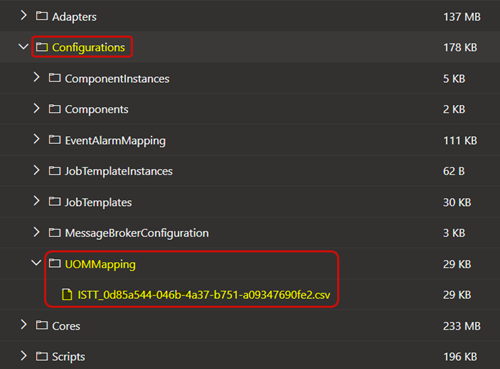The height and width of the screenshot is (369, 500).
Task: Select the EventAlarmMapping folder name
Action: point(115,141)
